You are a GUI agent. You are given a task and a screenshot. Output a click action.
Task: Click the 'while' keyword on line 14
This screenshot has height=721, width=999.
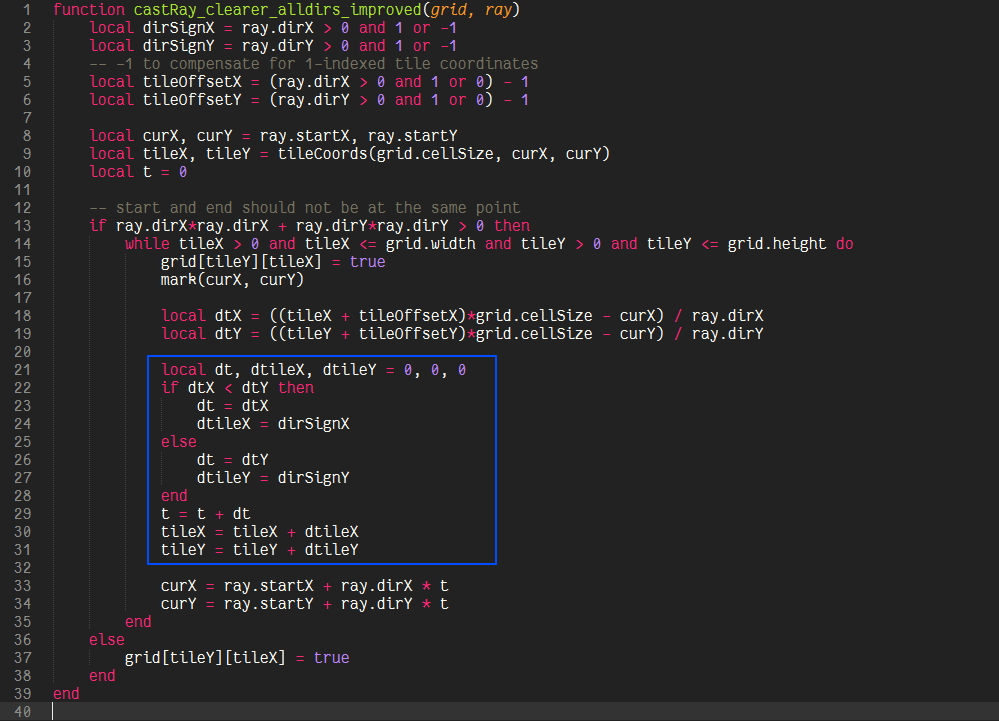pos(147,244)
